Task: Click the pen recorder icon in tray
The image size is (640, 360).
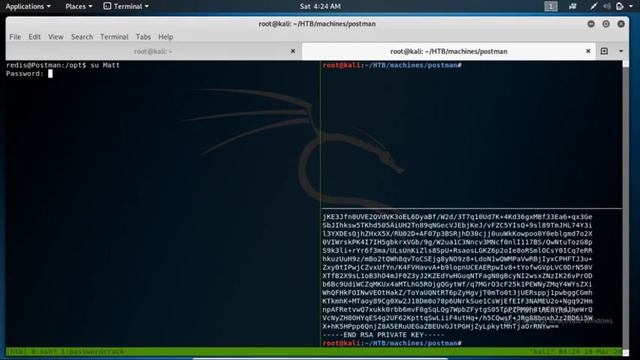Action: click(x=594, y=6)
